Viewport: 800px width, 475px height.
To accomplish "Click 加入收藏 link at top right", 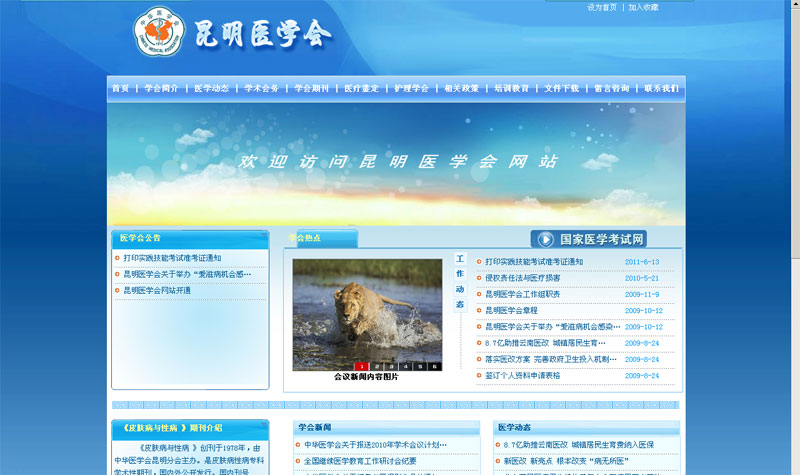I will point(644,7).
